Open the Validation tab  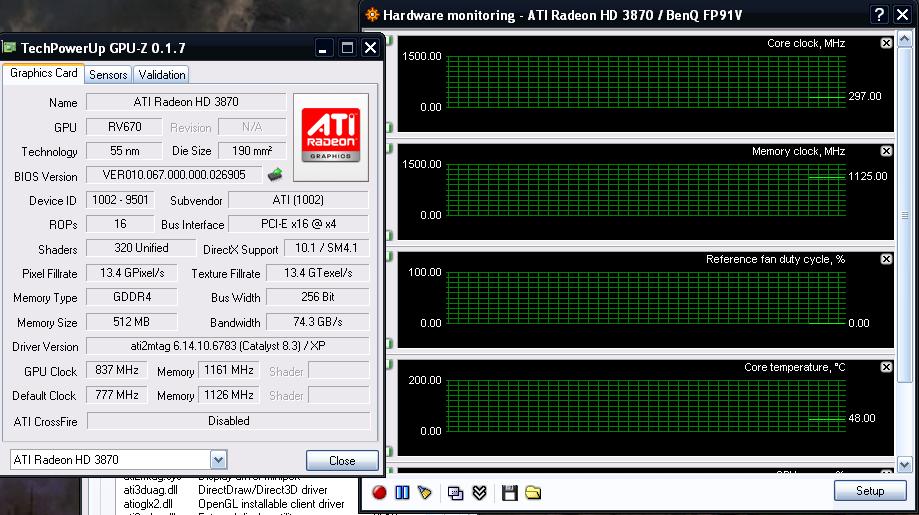(162, 75)
